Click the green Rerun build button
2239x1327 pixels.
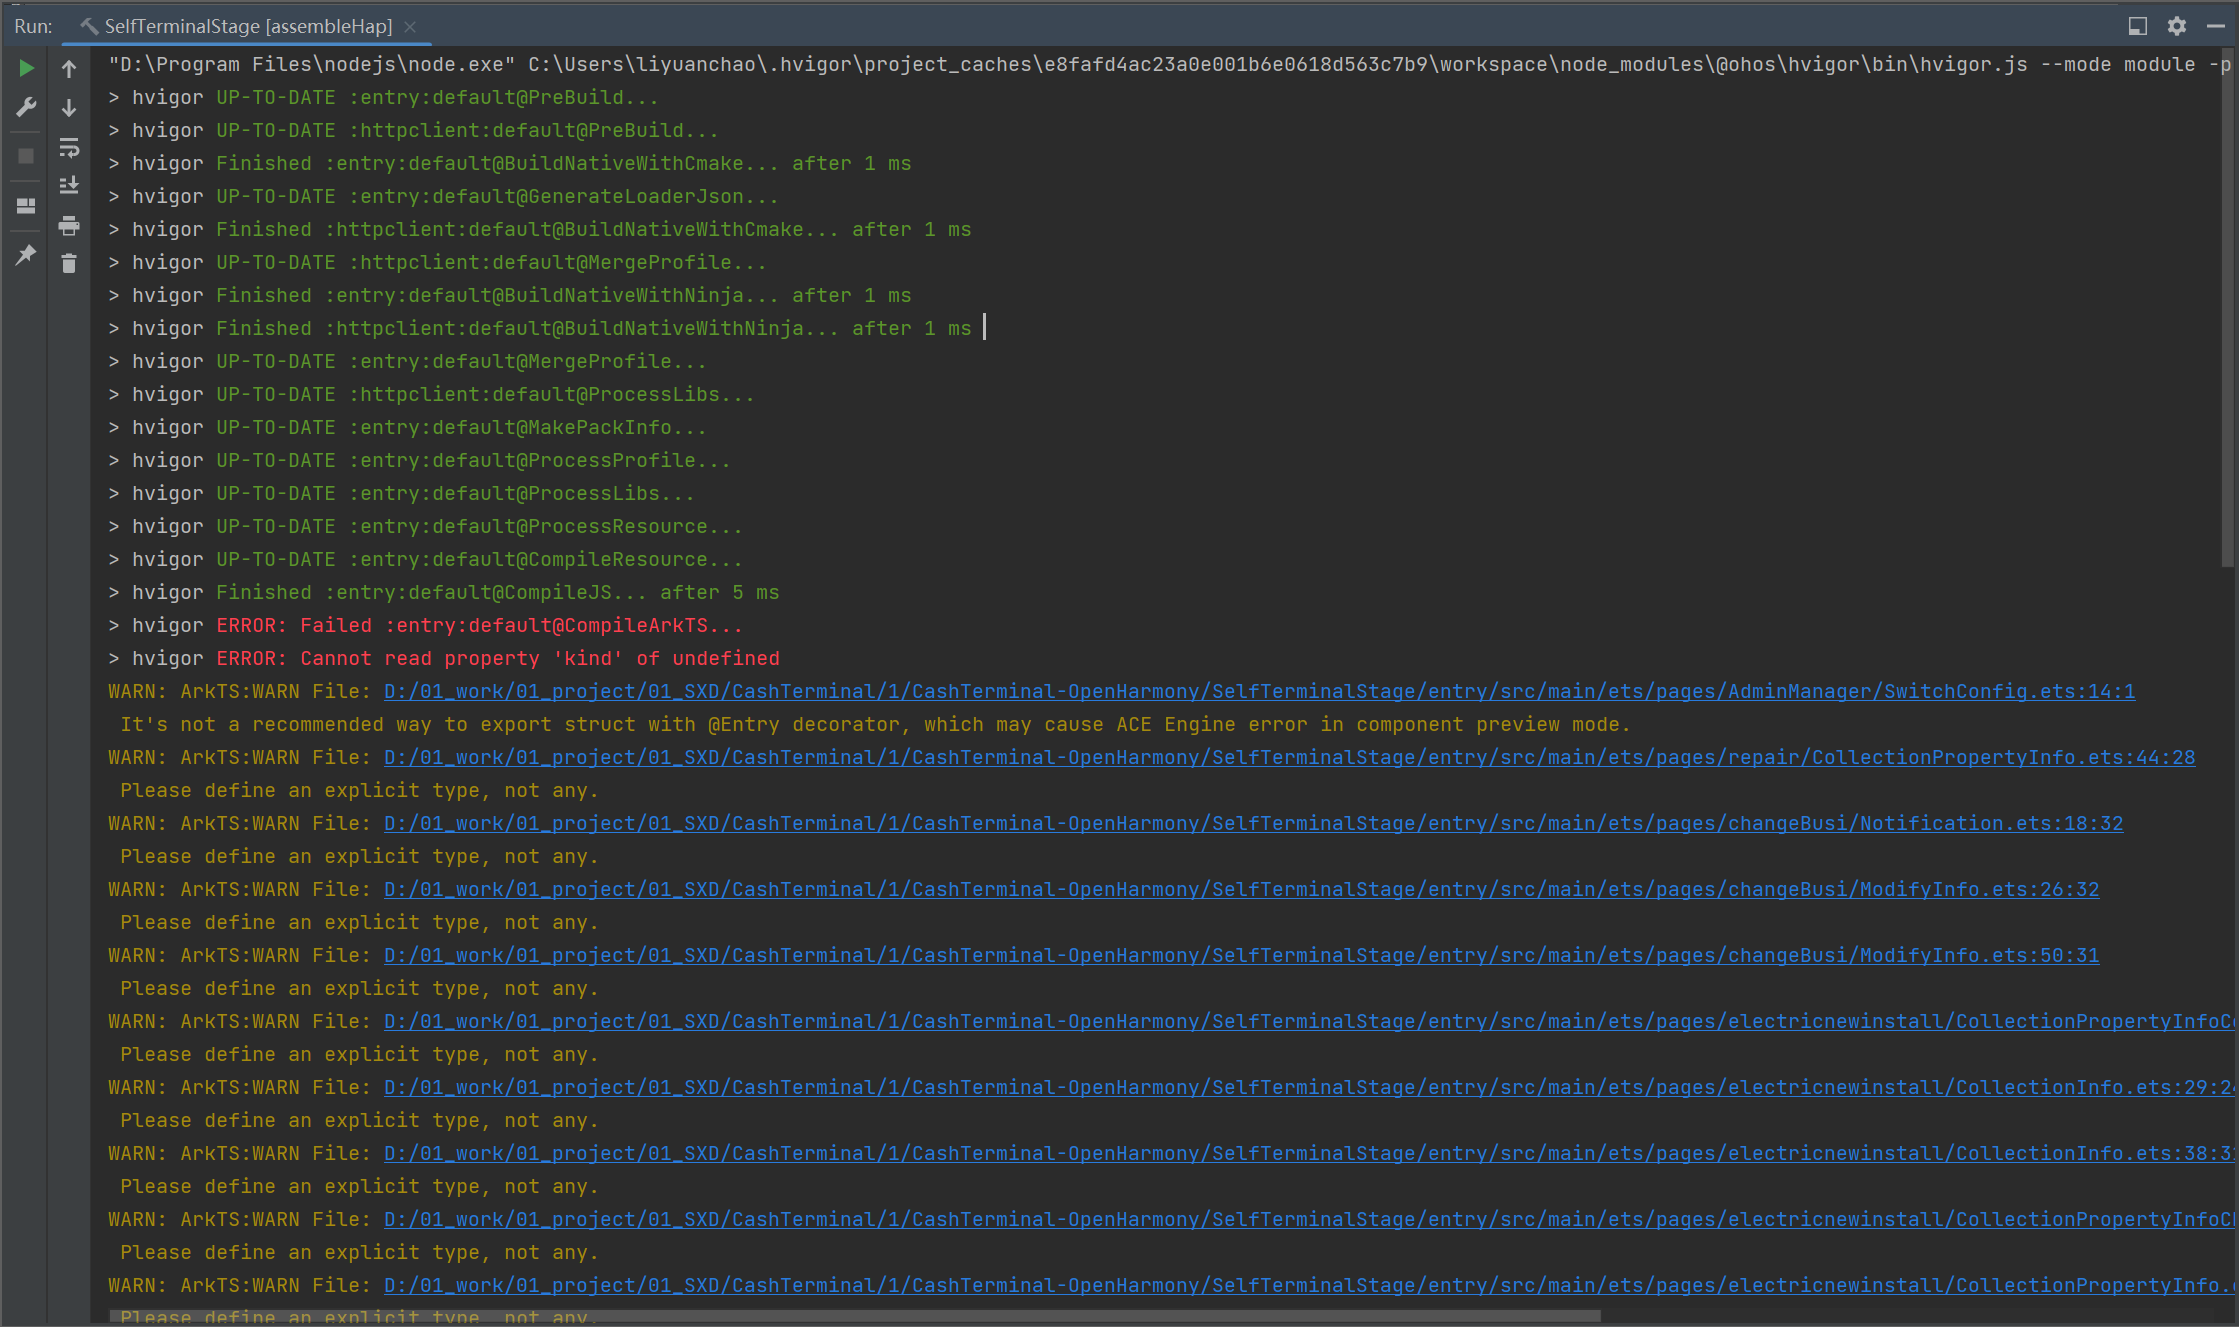(x=26, y=68)
